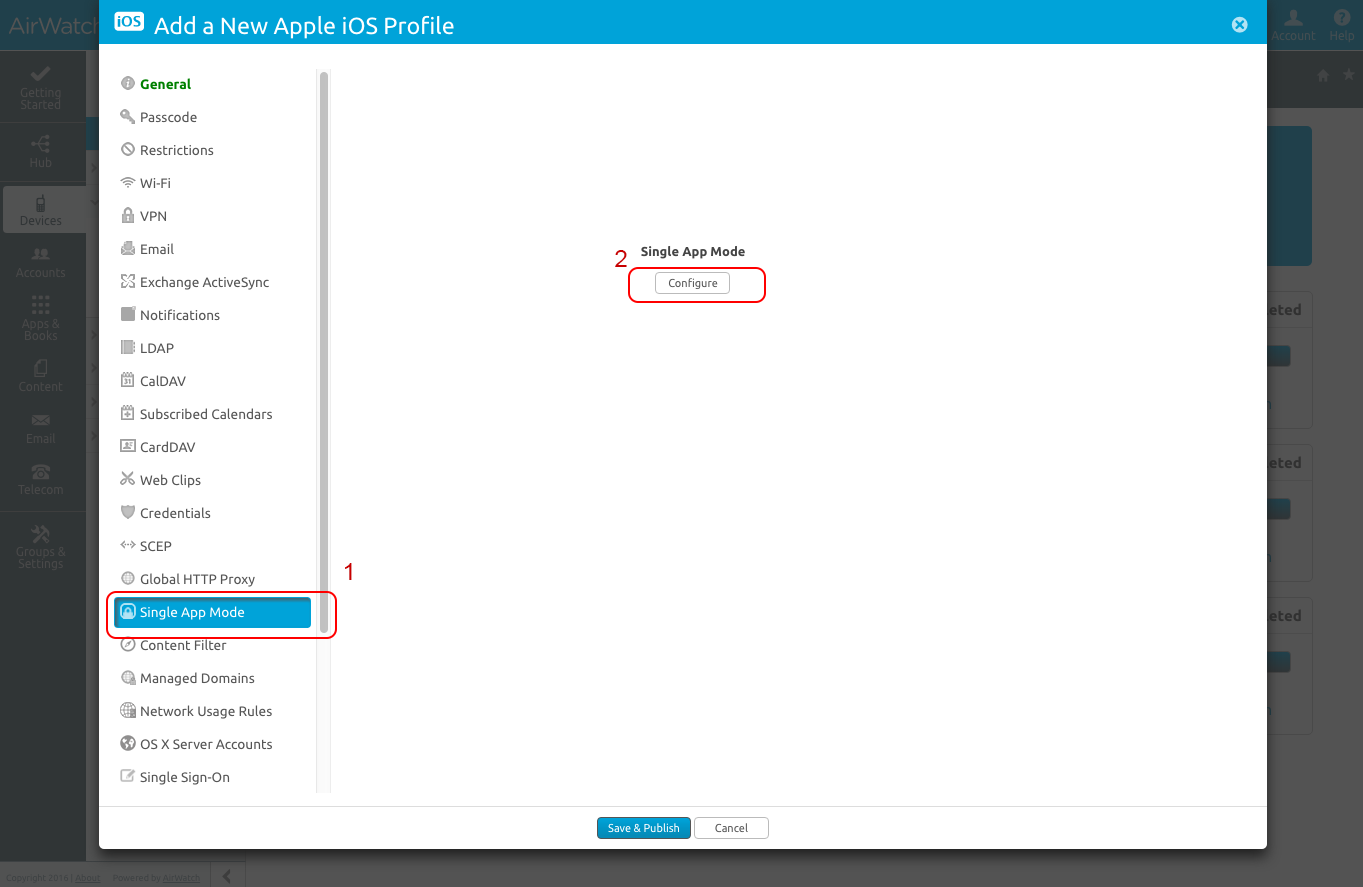Select Content Filter text entry
The height and width of the screenshot is (887, 1363).
click(183, 645)
